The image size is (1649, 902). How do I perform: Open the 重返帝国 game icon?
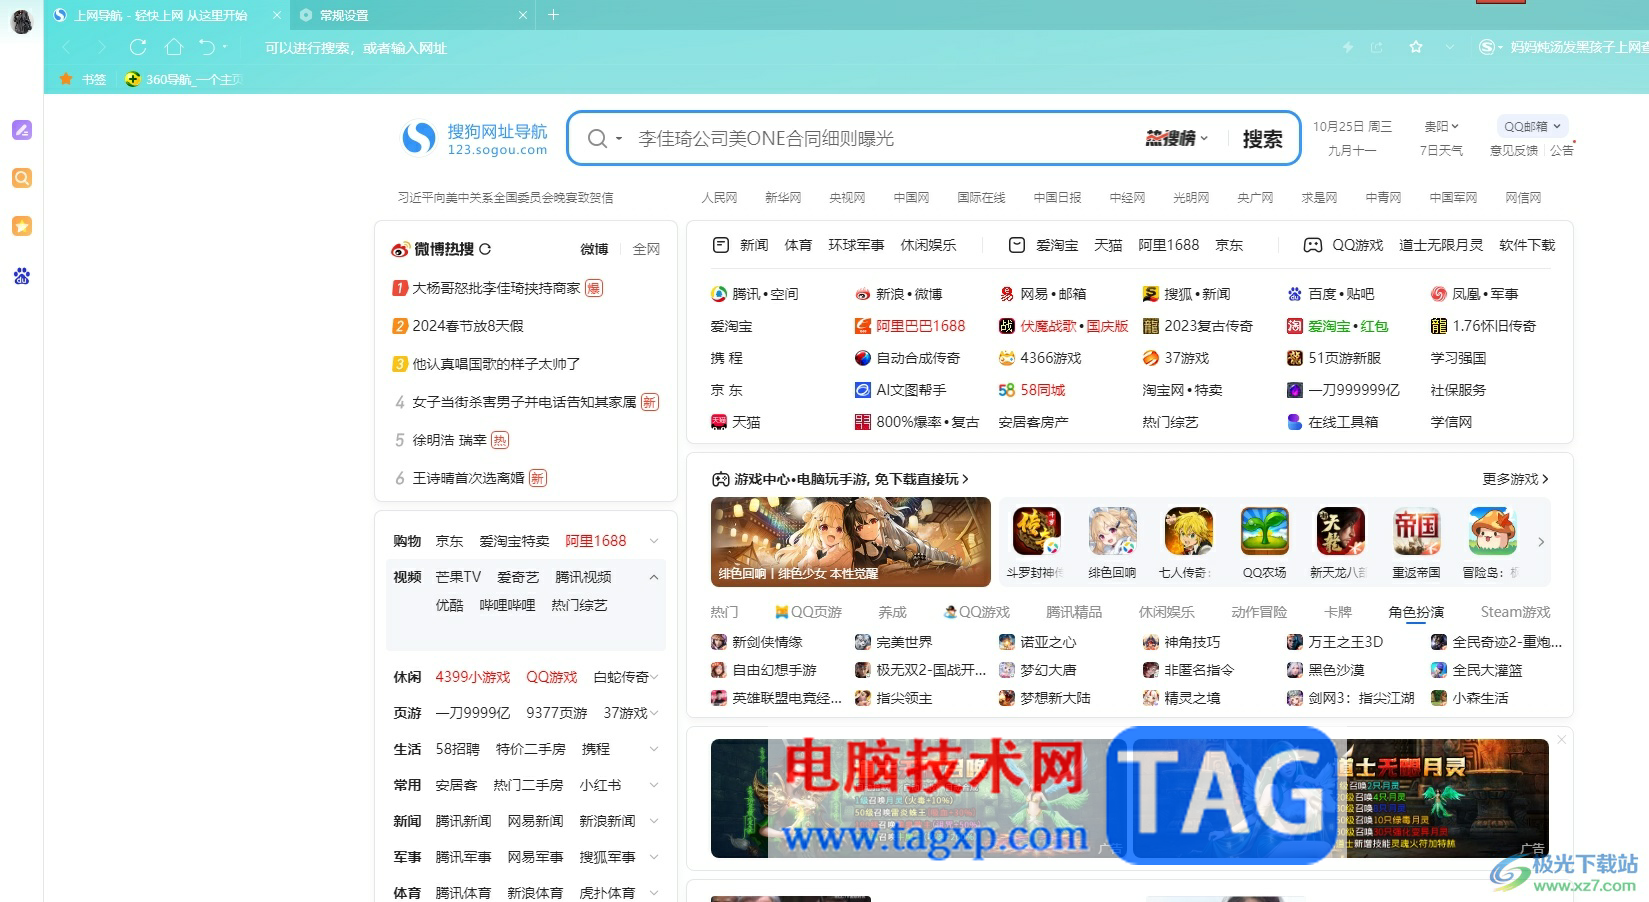(x=1417, y=531)
